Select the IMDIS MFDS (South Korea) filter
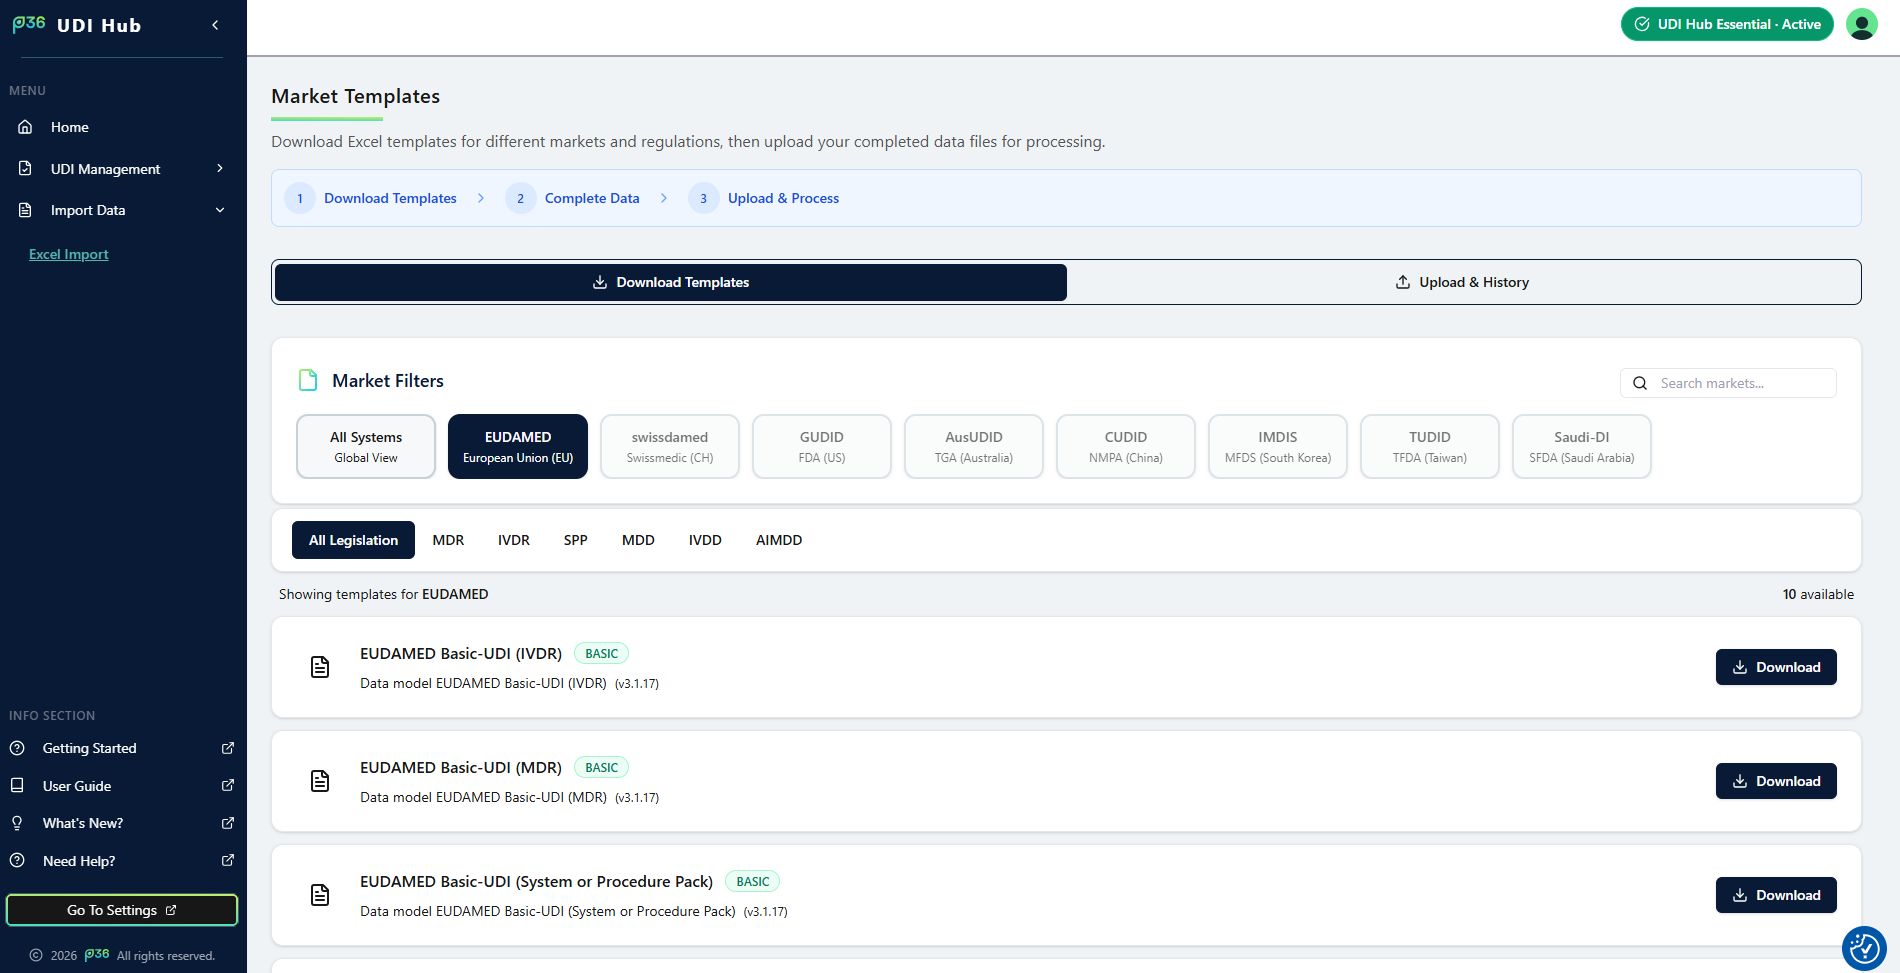 [x=1278, y=447]
